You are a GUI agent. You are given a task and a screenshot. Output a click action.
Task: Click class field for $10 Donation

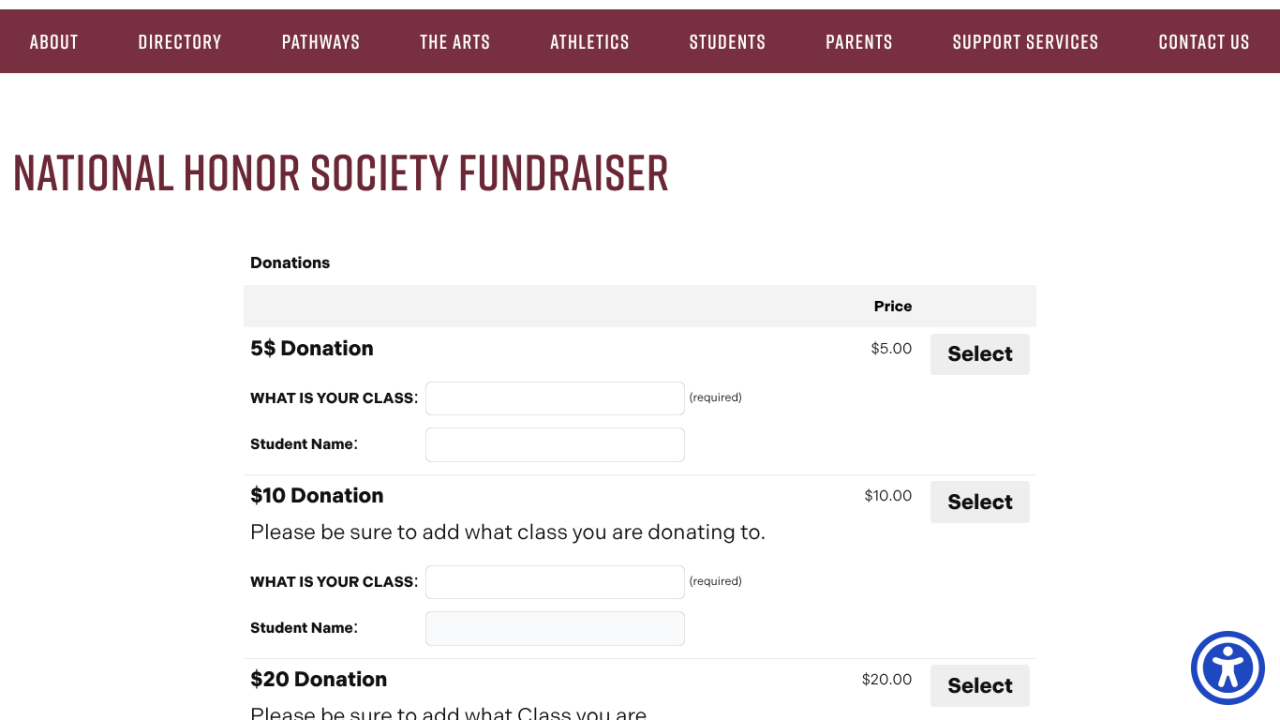tap(555, 582)
